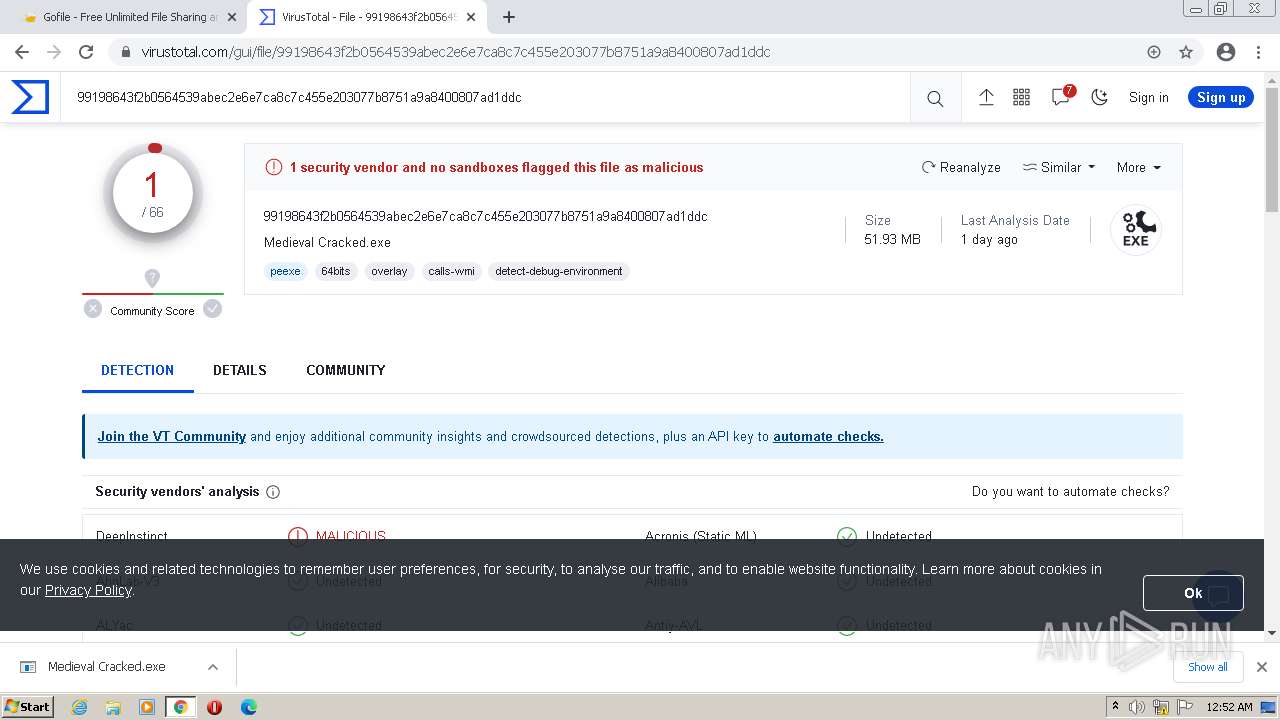1280x720 pixels.
Task: Click the Do you want to automate checks text
Action: point(1070,492)
